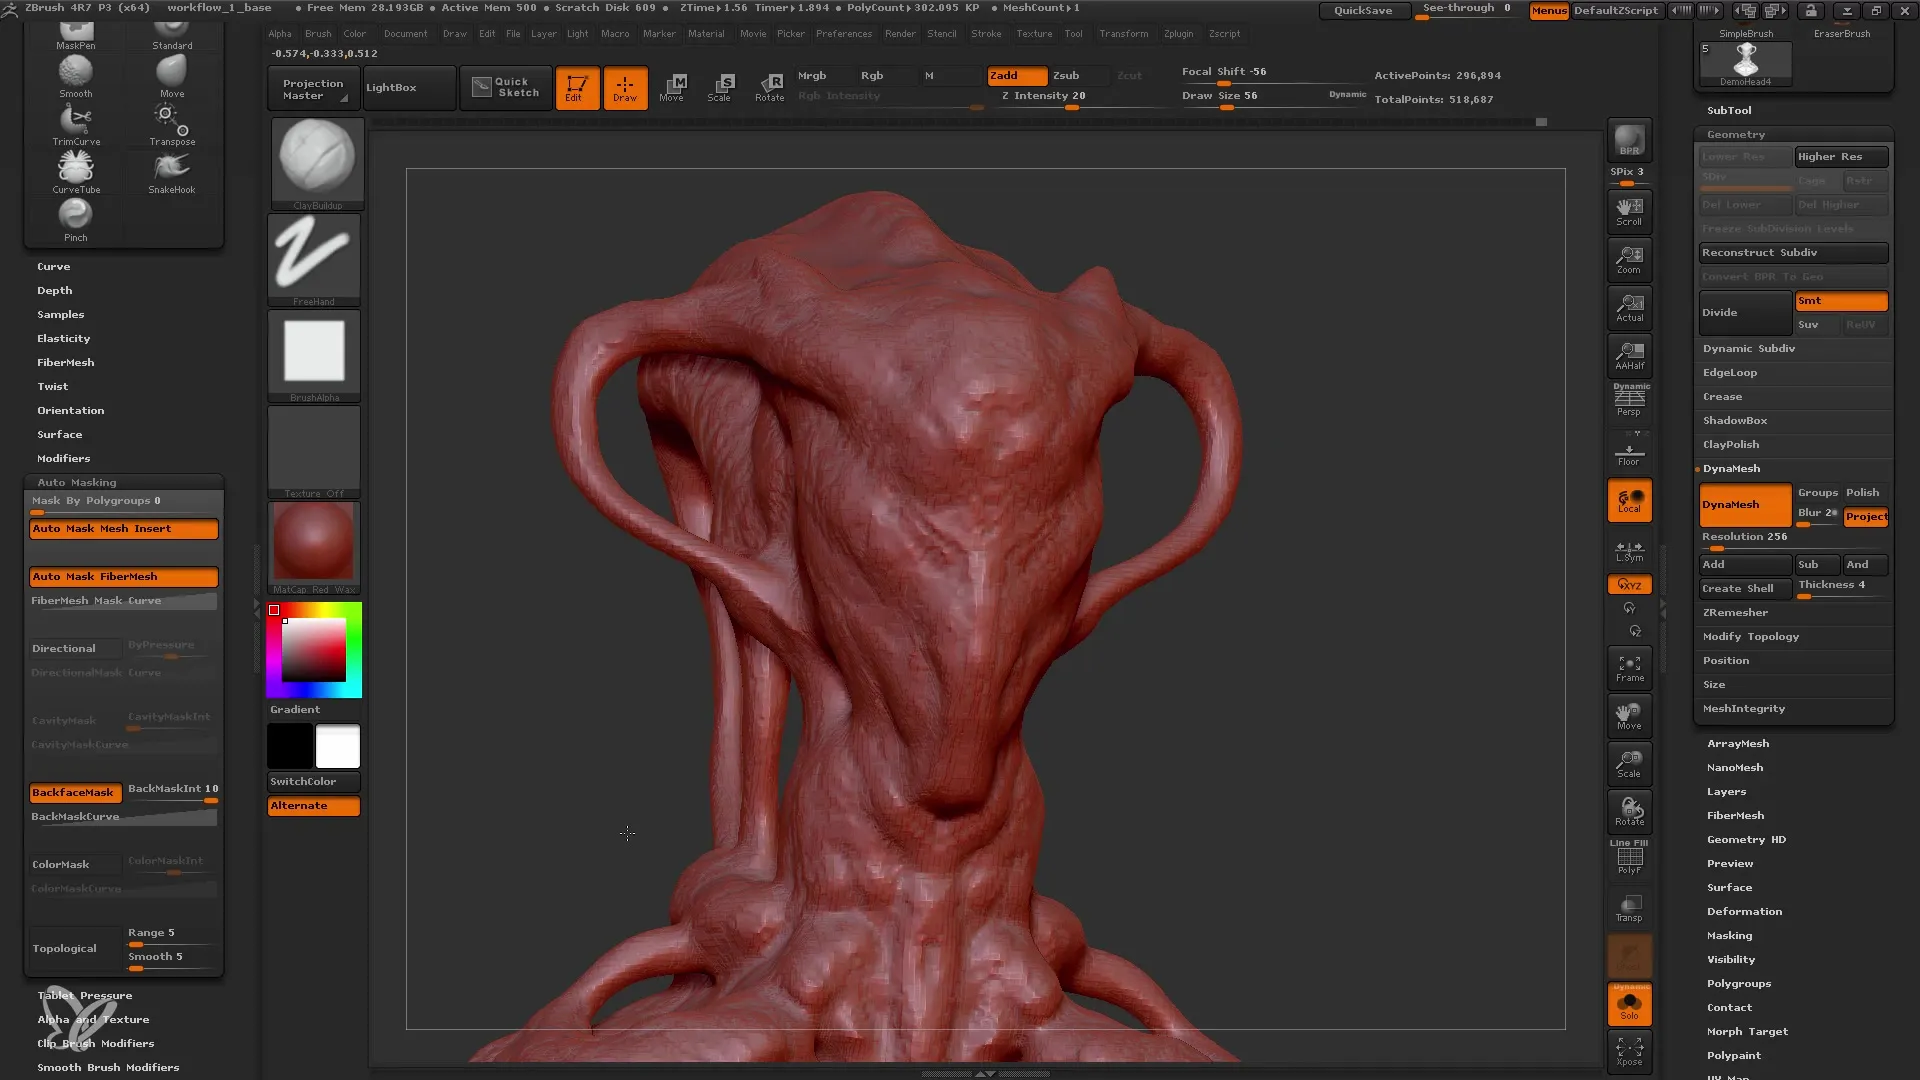Expand the Visibility panel options
The image size is (1920, 1080).
1730,959
